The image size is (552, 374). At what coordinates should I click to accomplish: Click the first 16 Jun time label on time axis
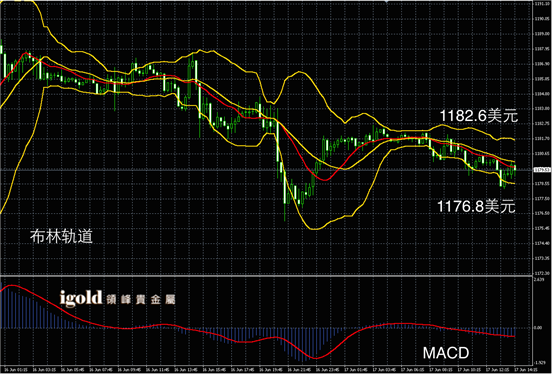tap(15, 370)
